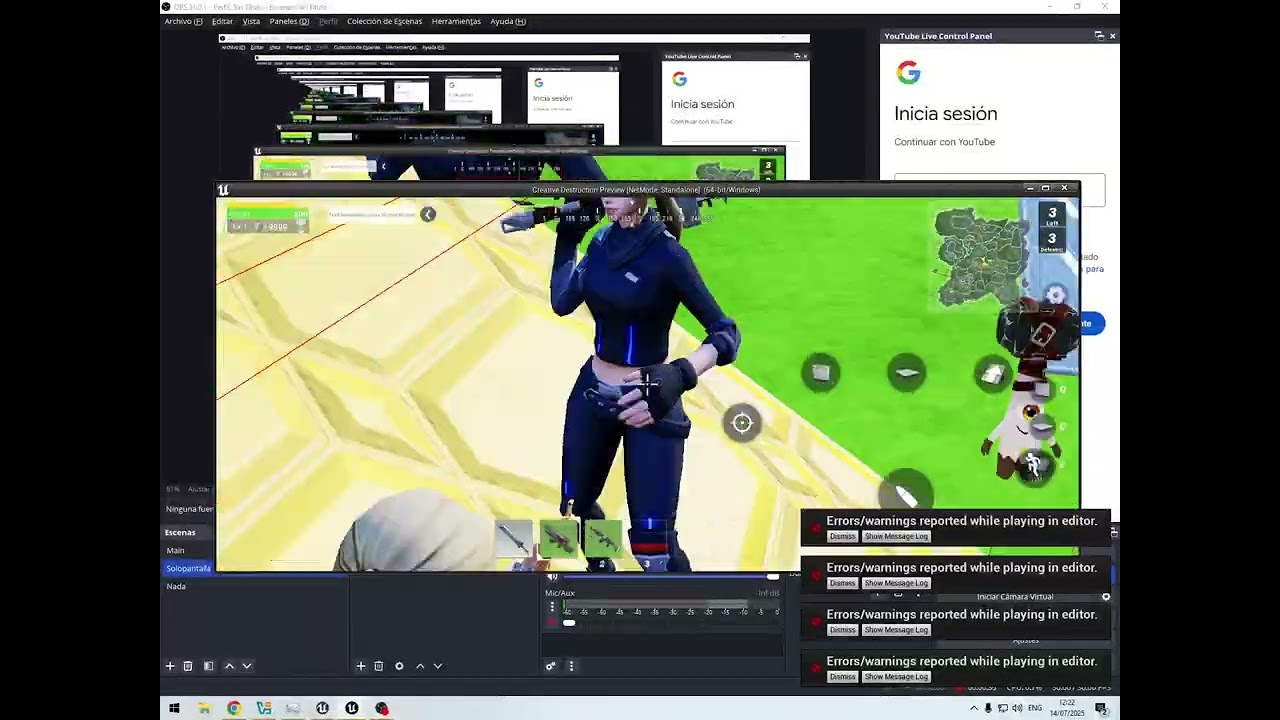Image resolution: width=1280 pixels, height=720 pixels.
Task: Show Message Log in third notification
Action: [x=896, y=630]
